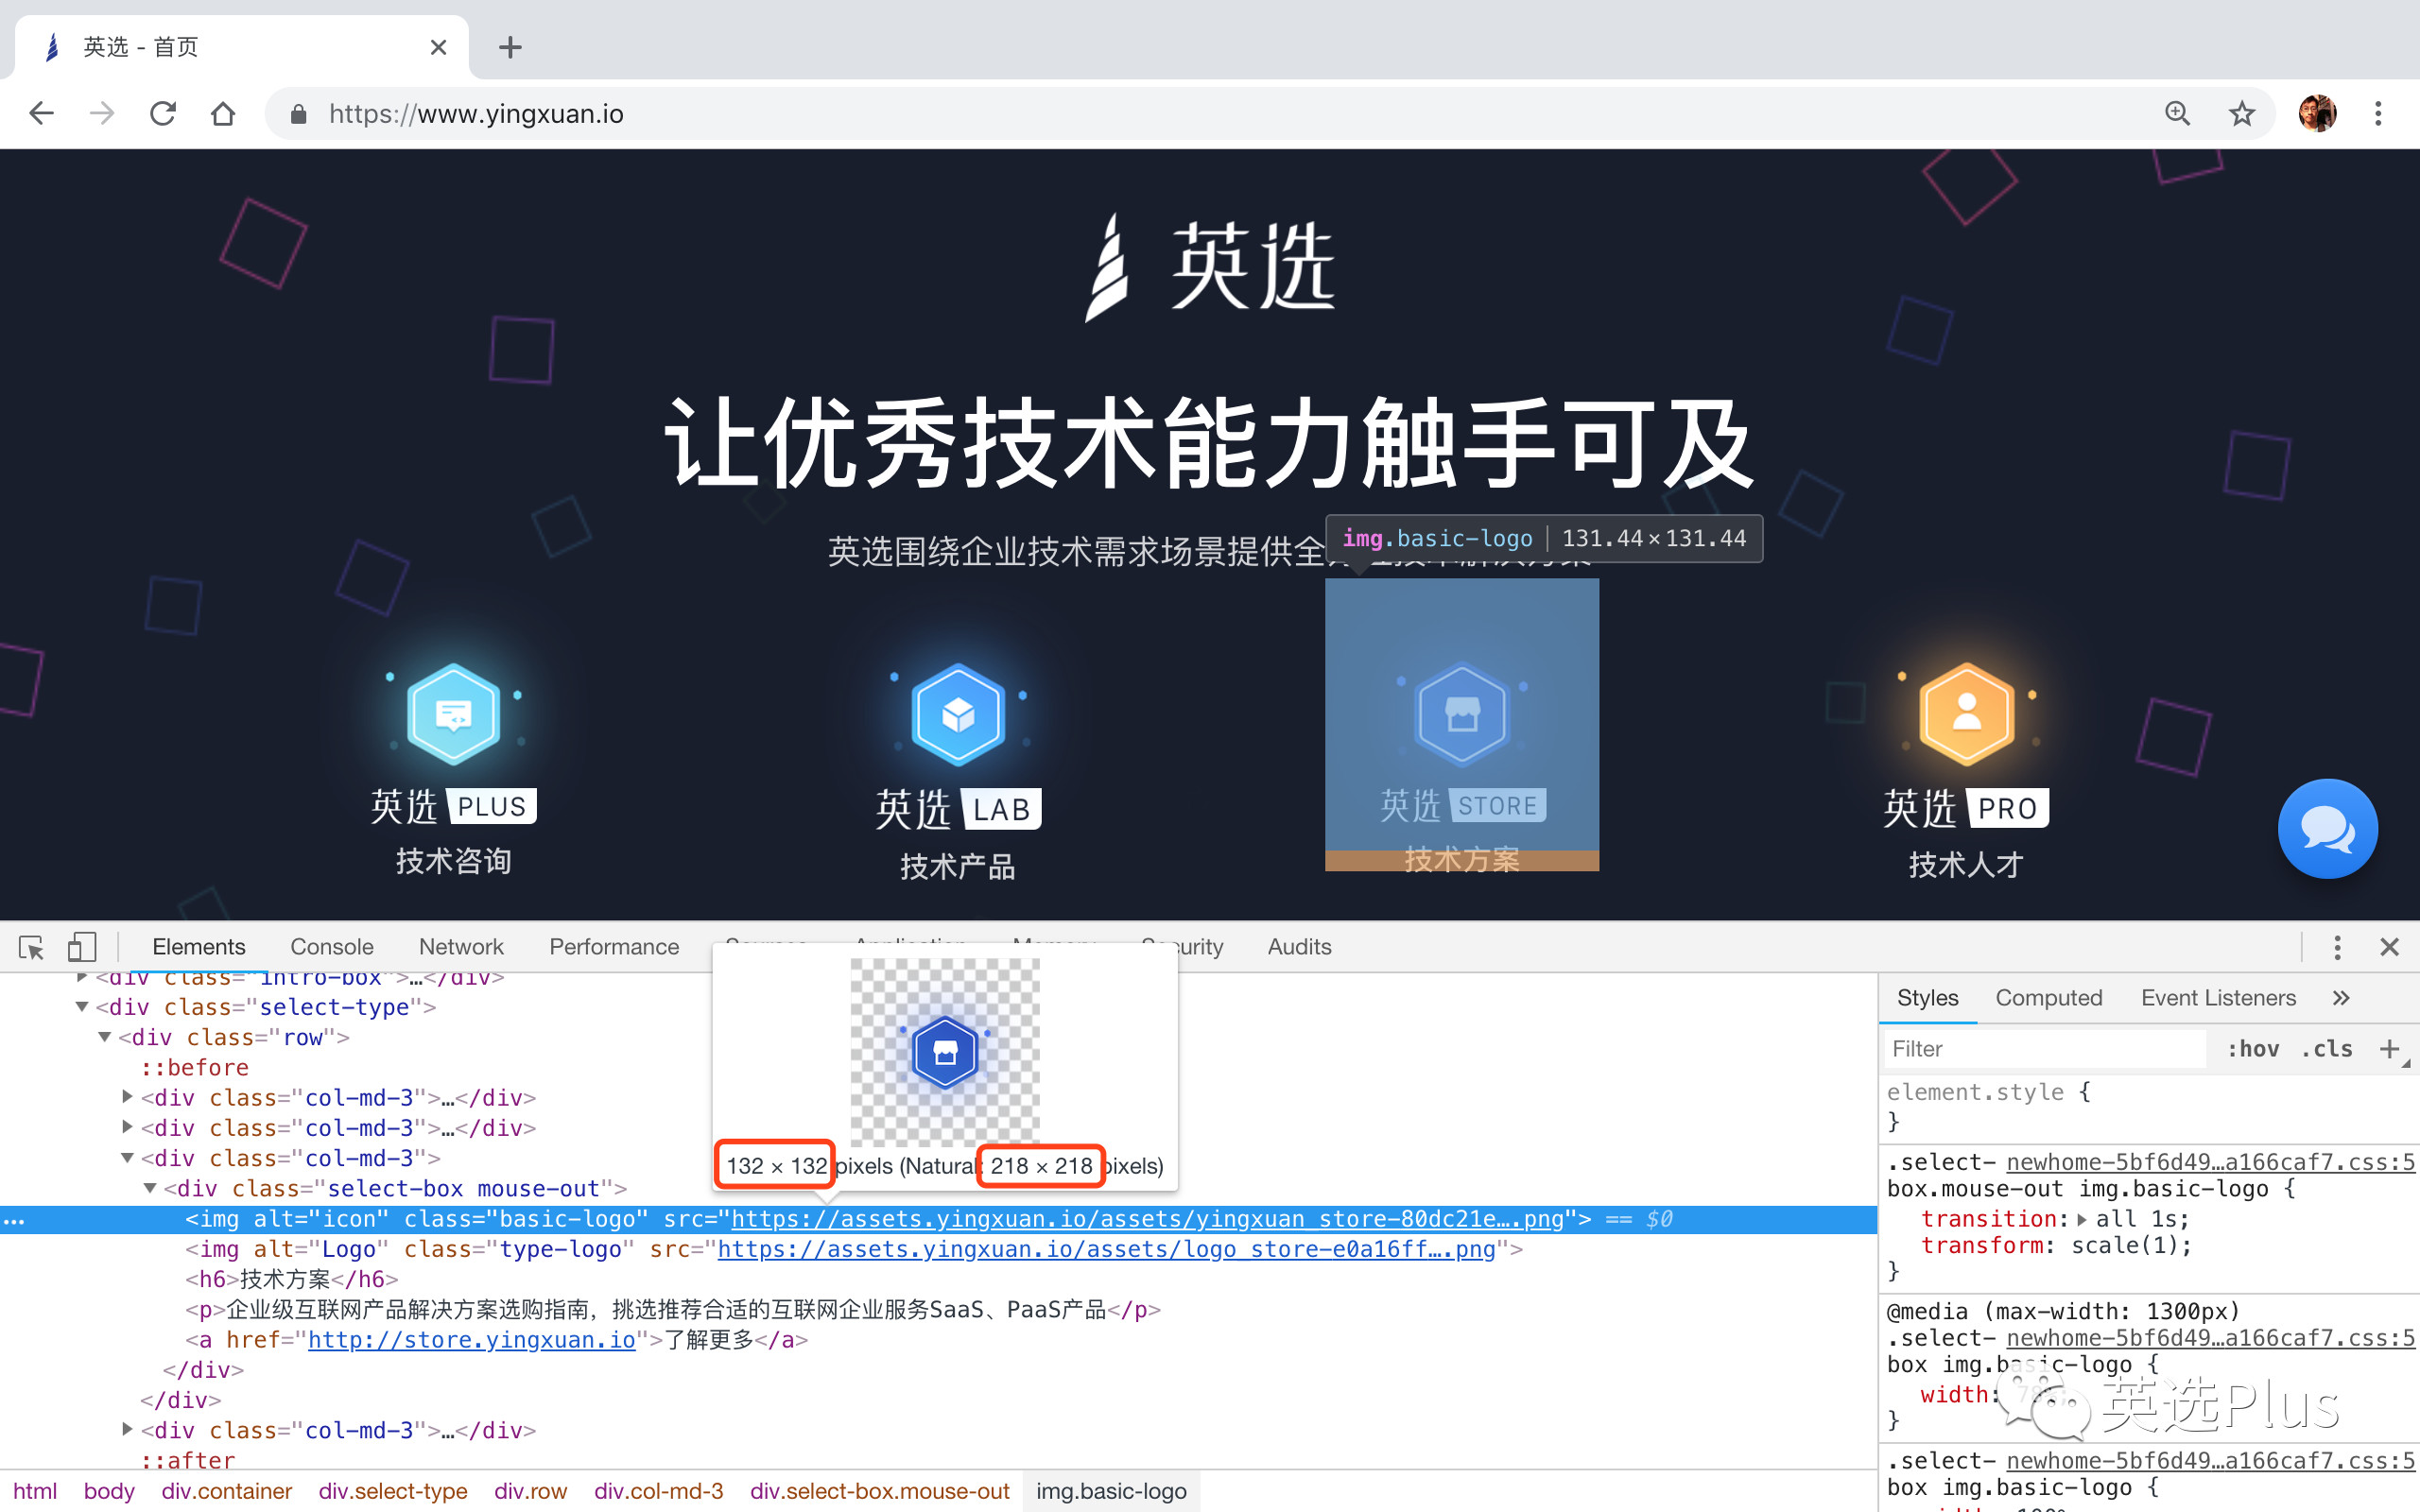Image resolution: width=2420 pixels, height=1512 pixels.
Task: Follow the store.yingxuan.io href link
Action: pyautogui.click(x=471, y=1339)
